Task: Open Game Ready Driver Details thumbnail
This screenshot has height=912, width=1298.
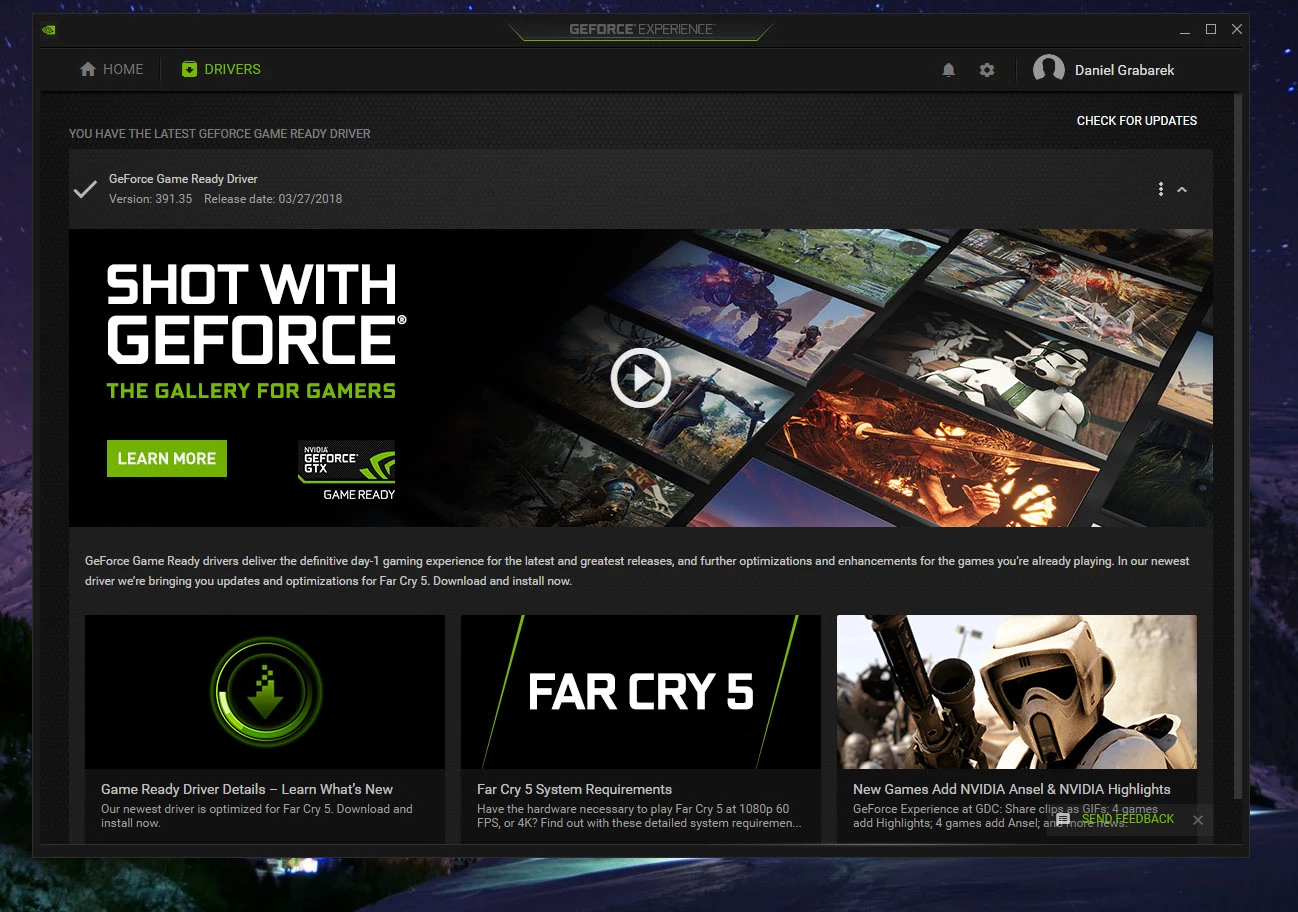Action: pos(265,692)
